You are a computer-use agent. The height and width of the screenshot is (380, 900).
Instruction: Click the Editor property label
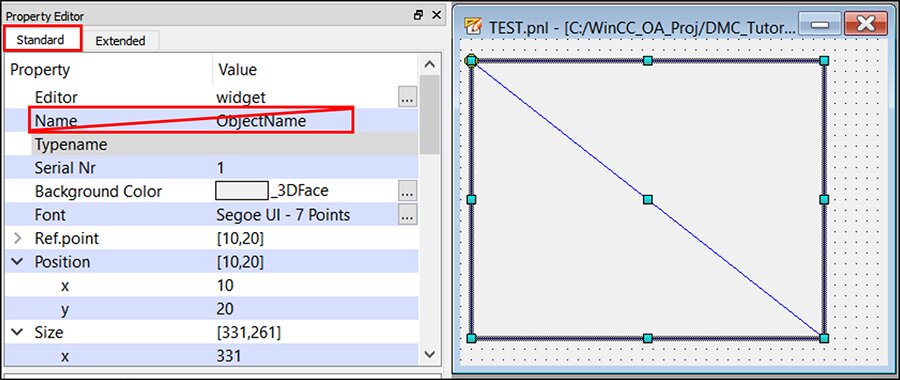tap(56, 98)
